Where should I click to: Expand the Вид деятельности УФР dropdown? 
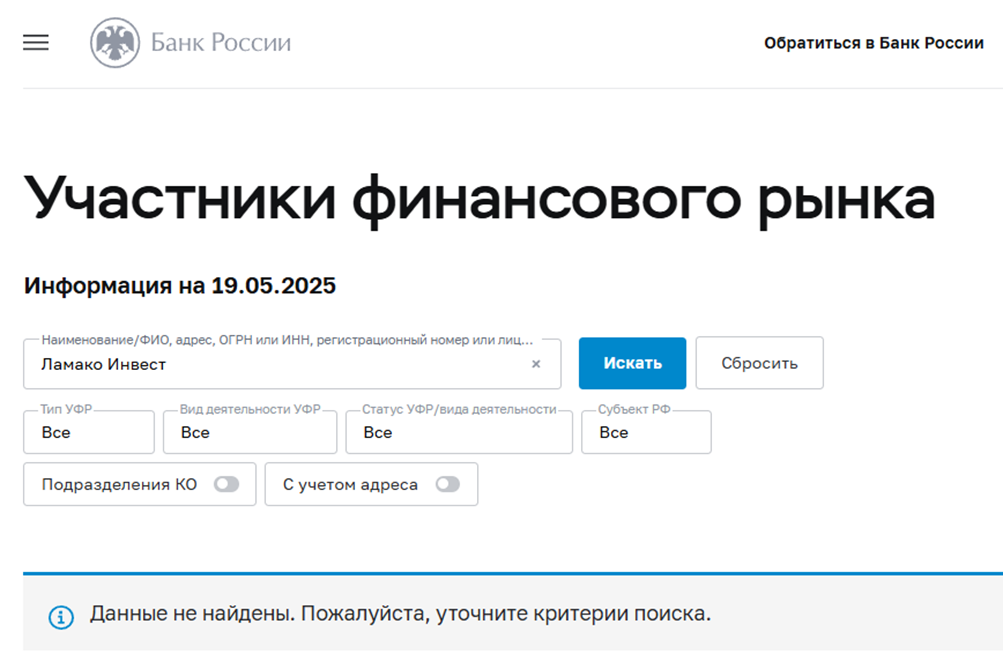[250, 432]
